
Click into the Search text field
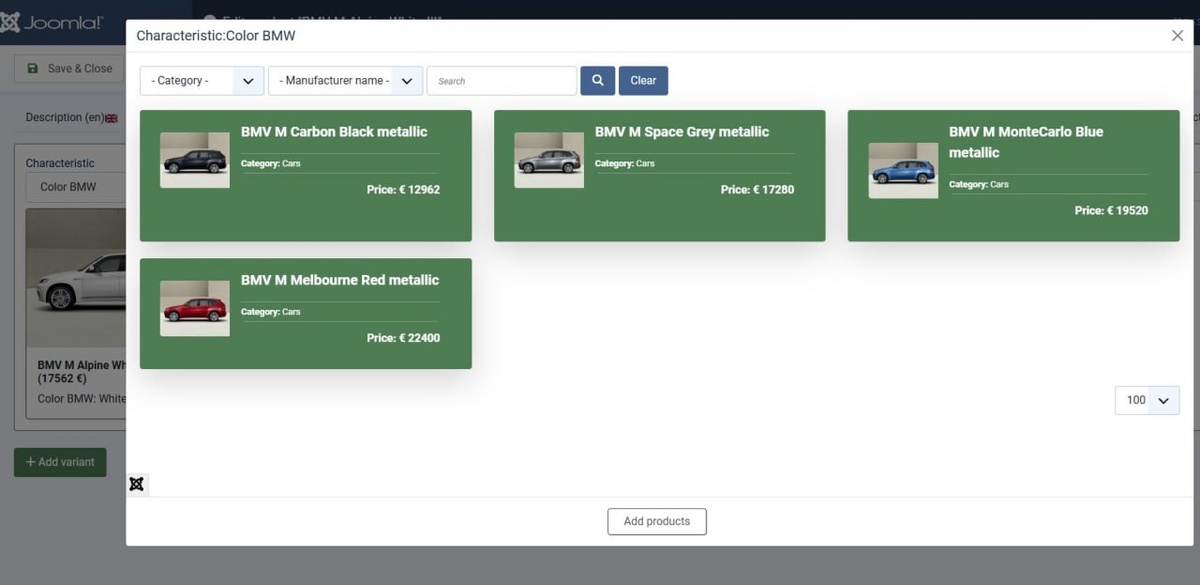tap(502, 81)
